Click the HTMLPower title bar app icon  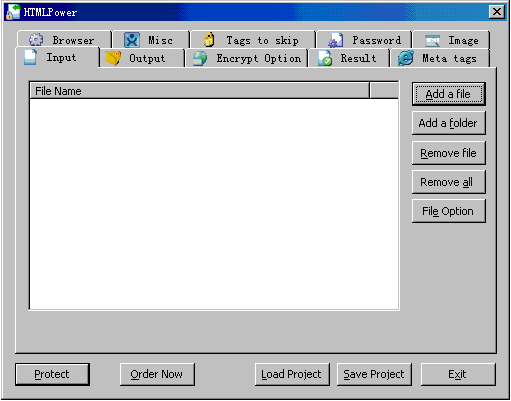tap(13, 12)
